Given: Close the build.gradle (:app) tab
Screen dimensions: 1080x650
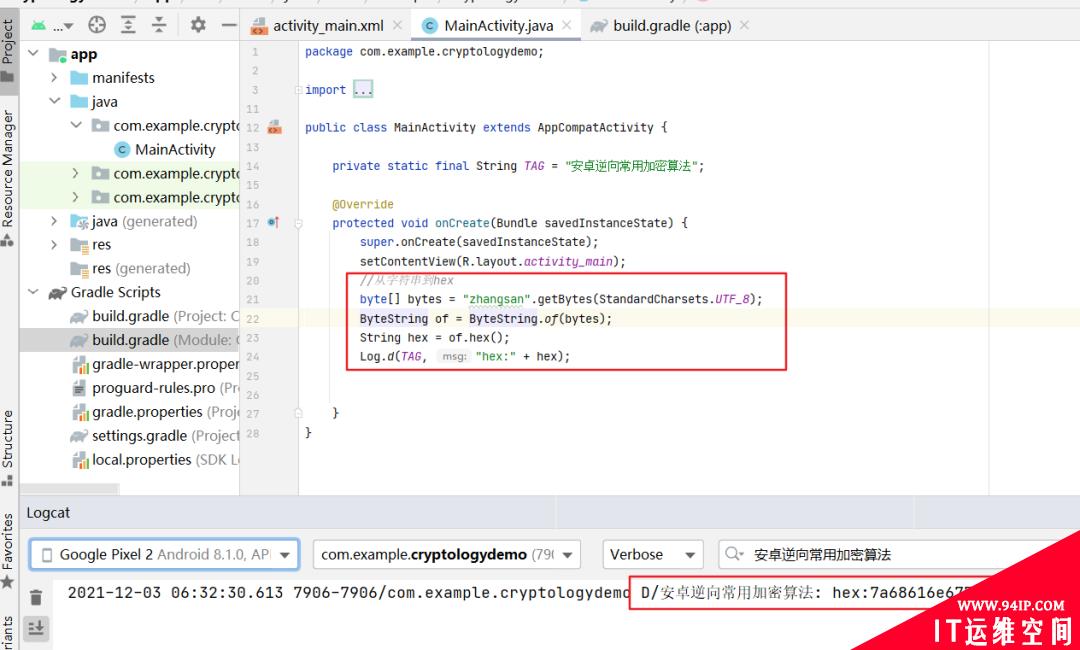Looking at the screenshot, I should 745,25.
